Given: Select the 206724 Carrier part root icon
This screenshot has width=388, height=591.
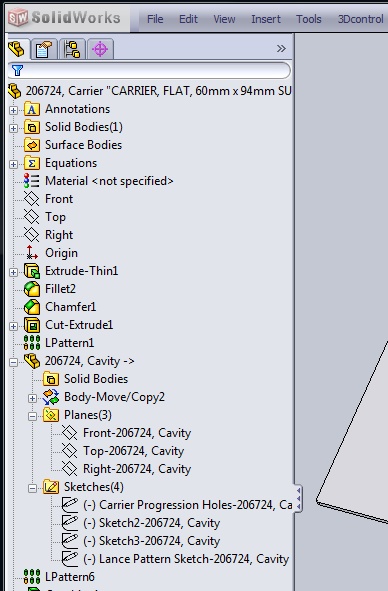Looking at the screenshot, I should (x=15, y=91).
